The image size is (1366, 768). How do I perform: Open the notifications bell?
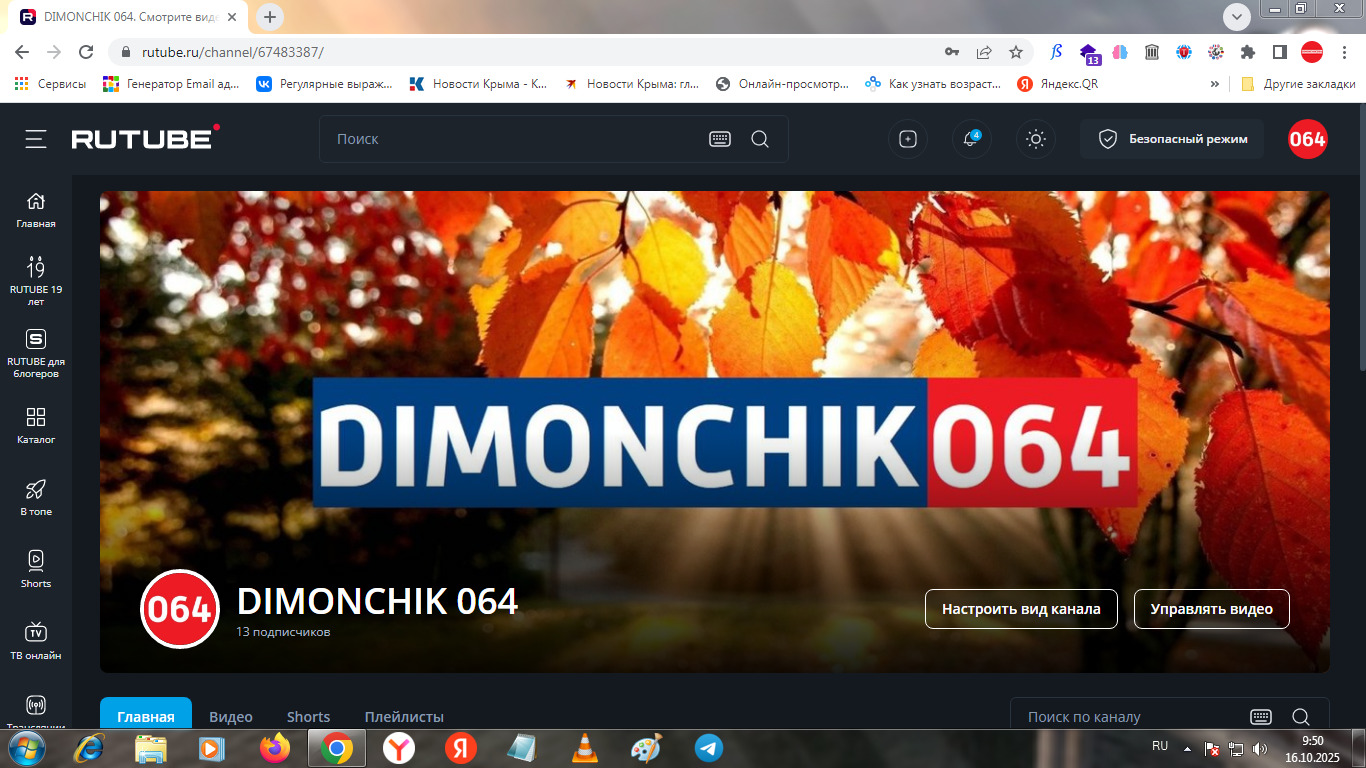click(x=970, y=139)
